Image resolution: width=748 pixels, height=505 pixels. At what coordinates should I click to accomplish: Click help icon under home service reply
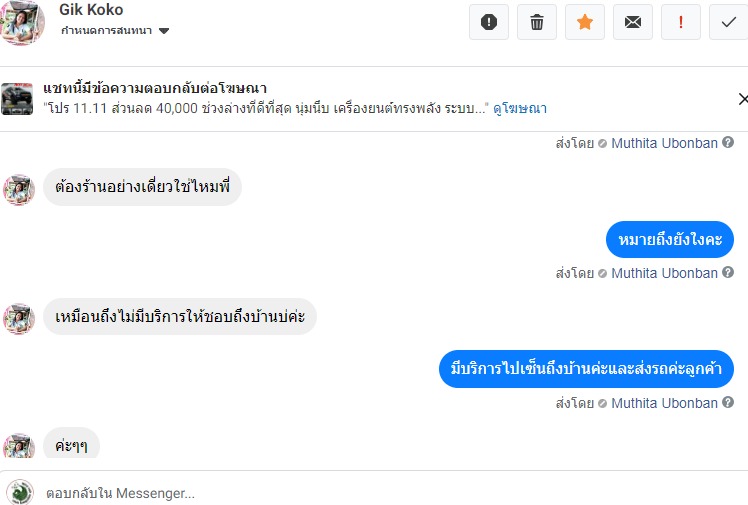click(728, 403)
